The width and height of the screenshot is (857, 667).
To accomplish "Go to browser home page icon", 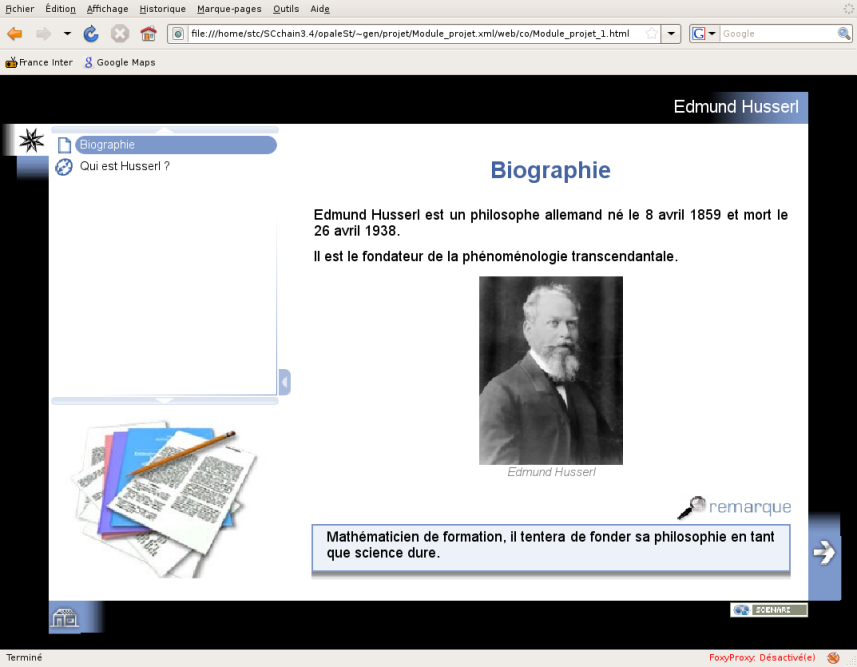I will tap(148, 34).
